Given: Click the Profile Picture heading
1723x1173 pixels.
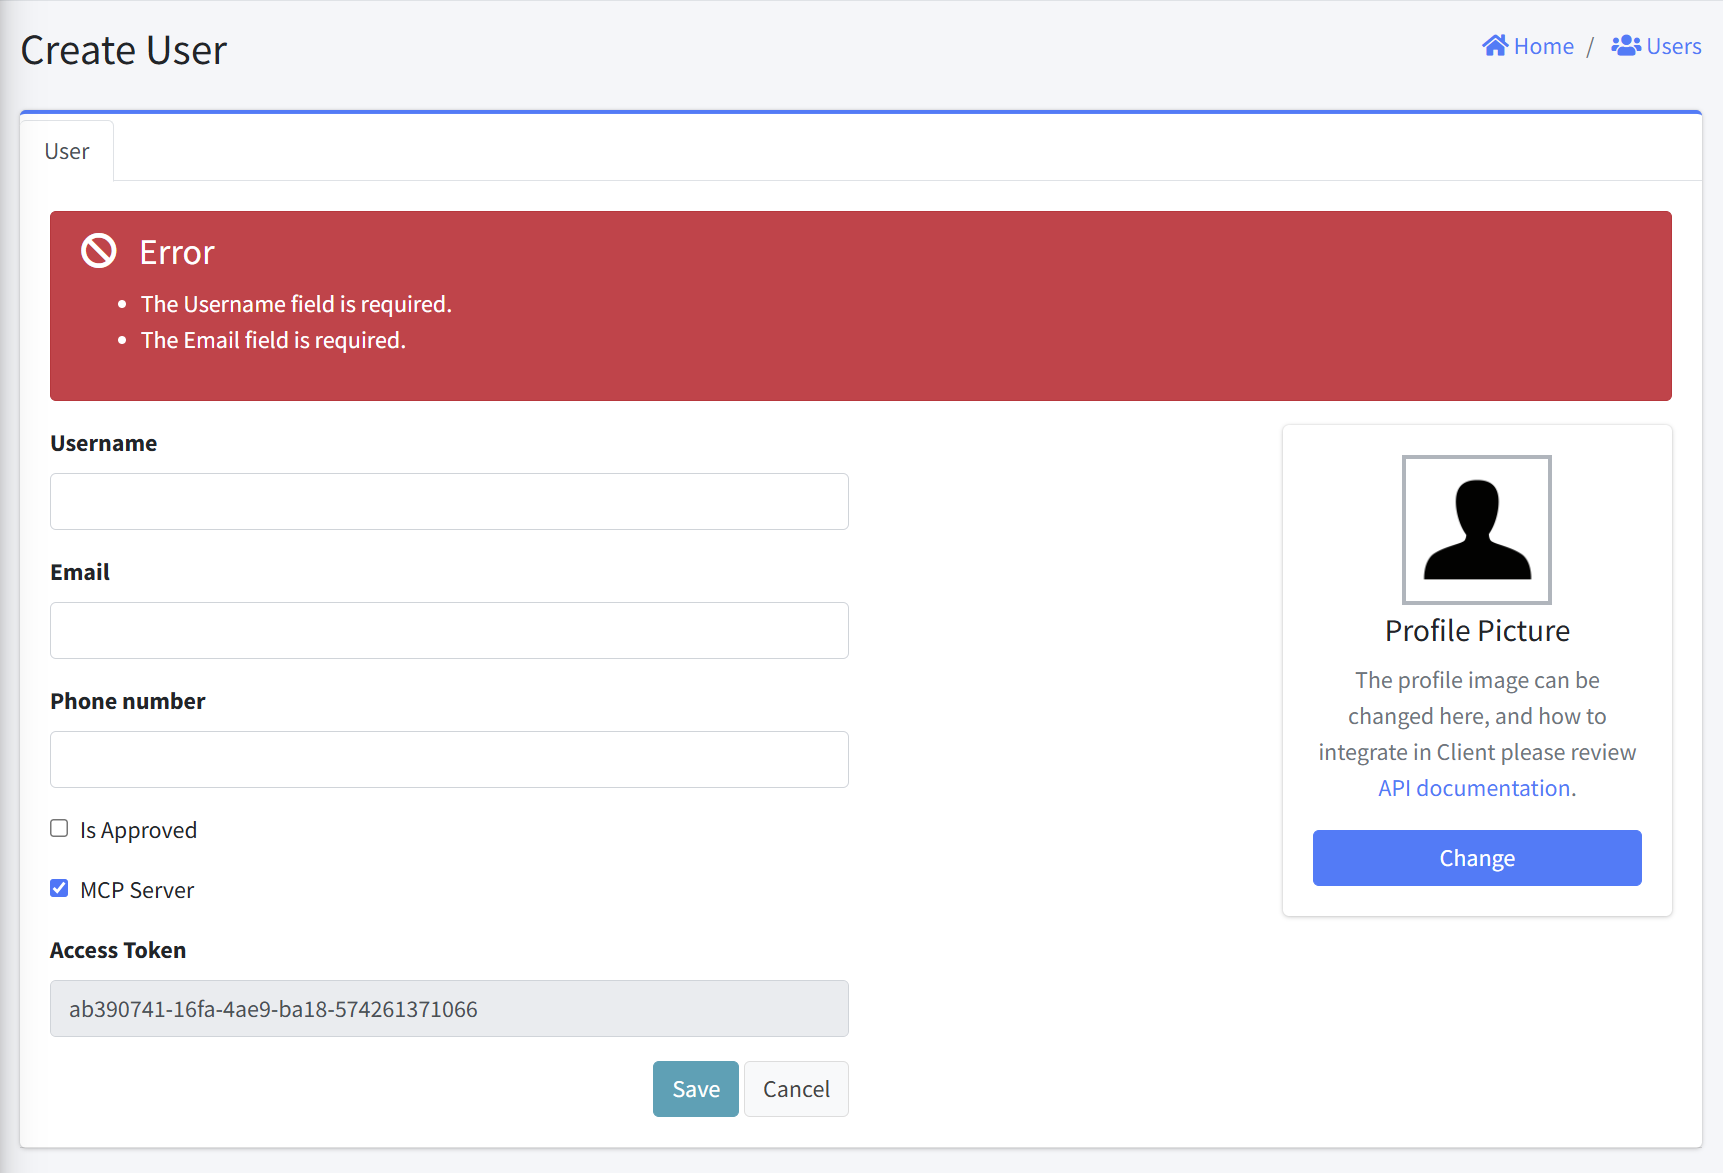Looking at the screenshot, I should (1477, 631).
